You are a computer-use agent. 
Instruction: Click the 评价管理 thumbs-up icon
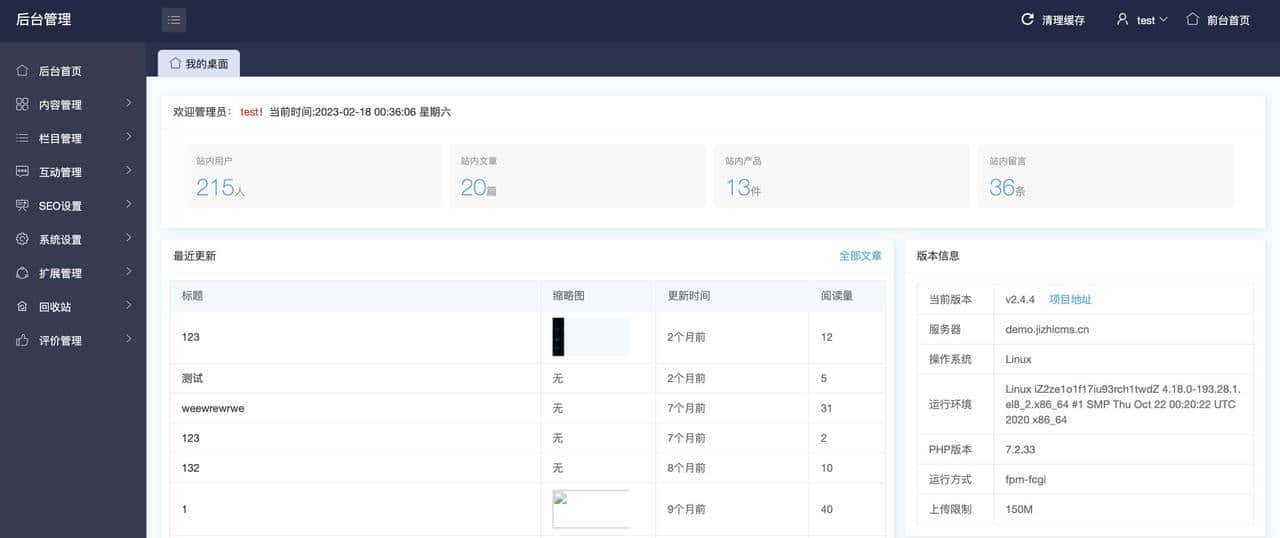click(22, 340)
